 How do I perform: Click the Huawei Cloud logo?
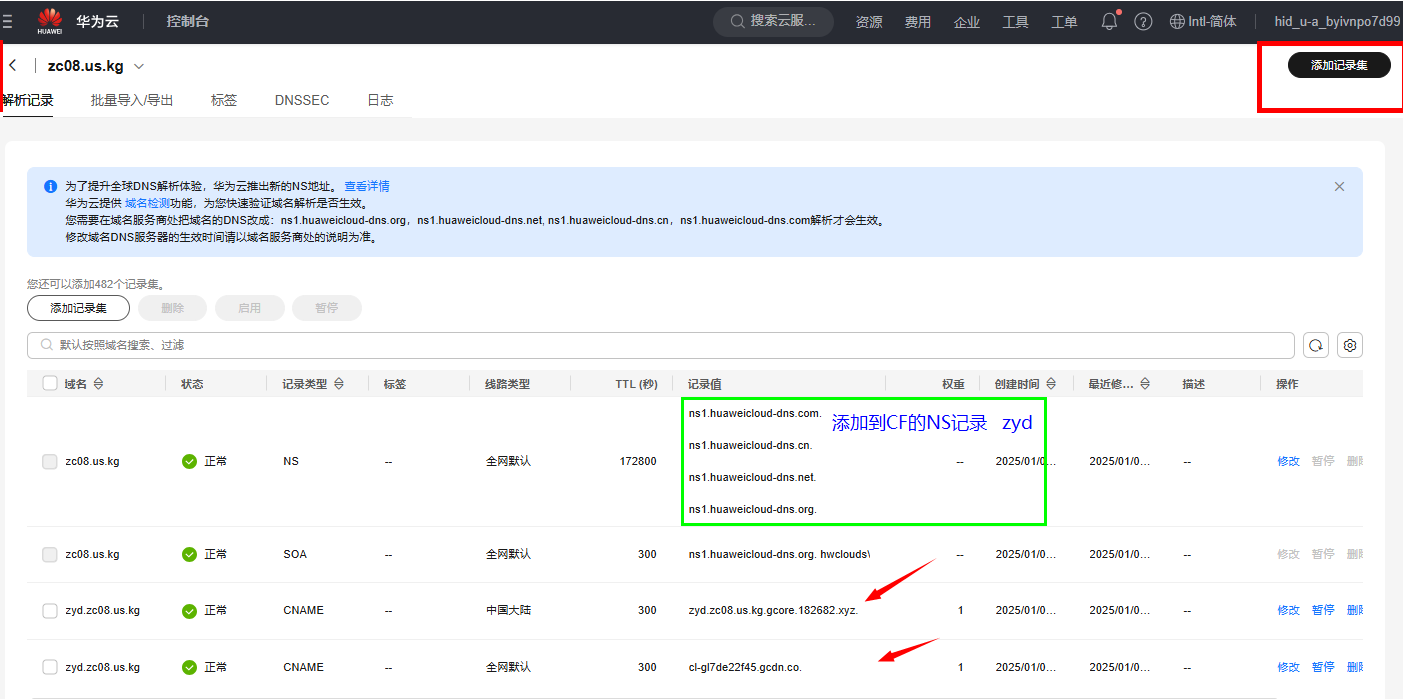(50, 21)
